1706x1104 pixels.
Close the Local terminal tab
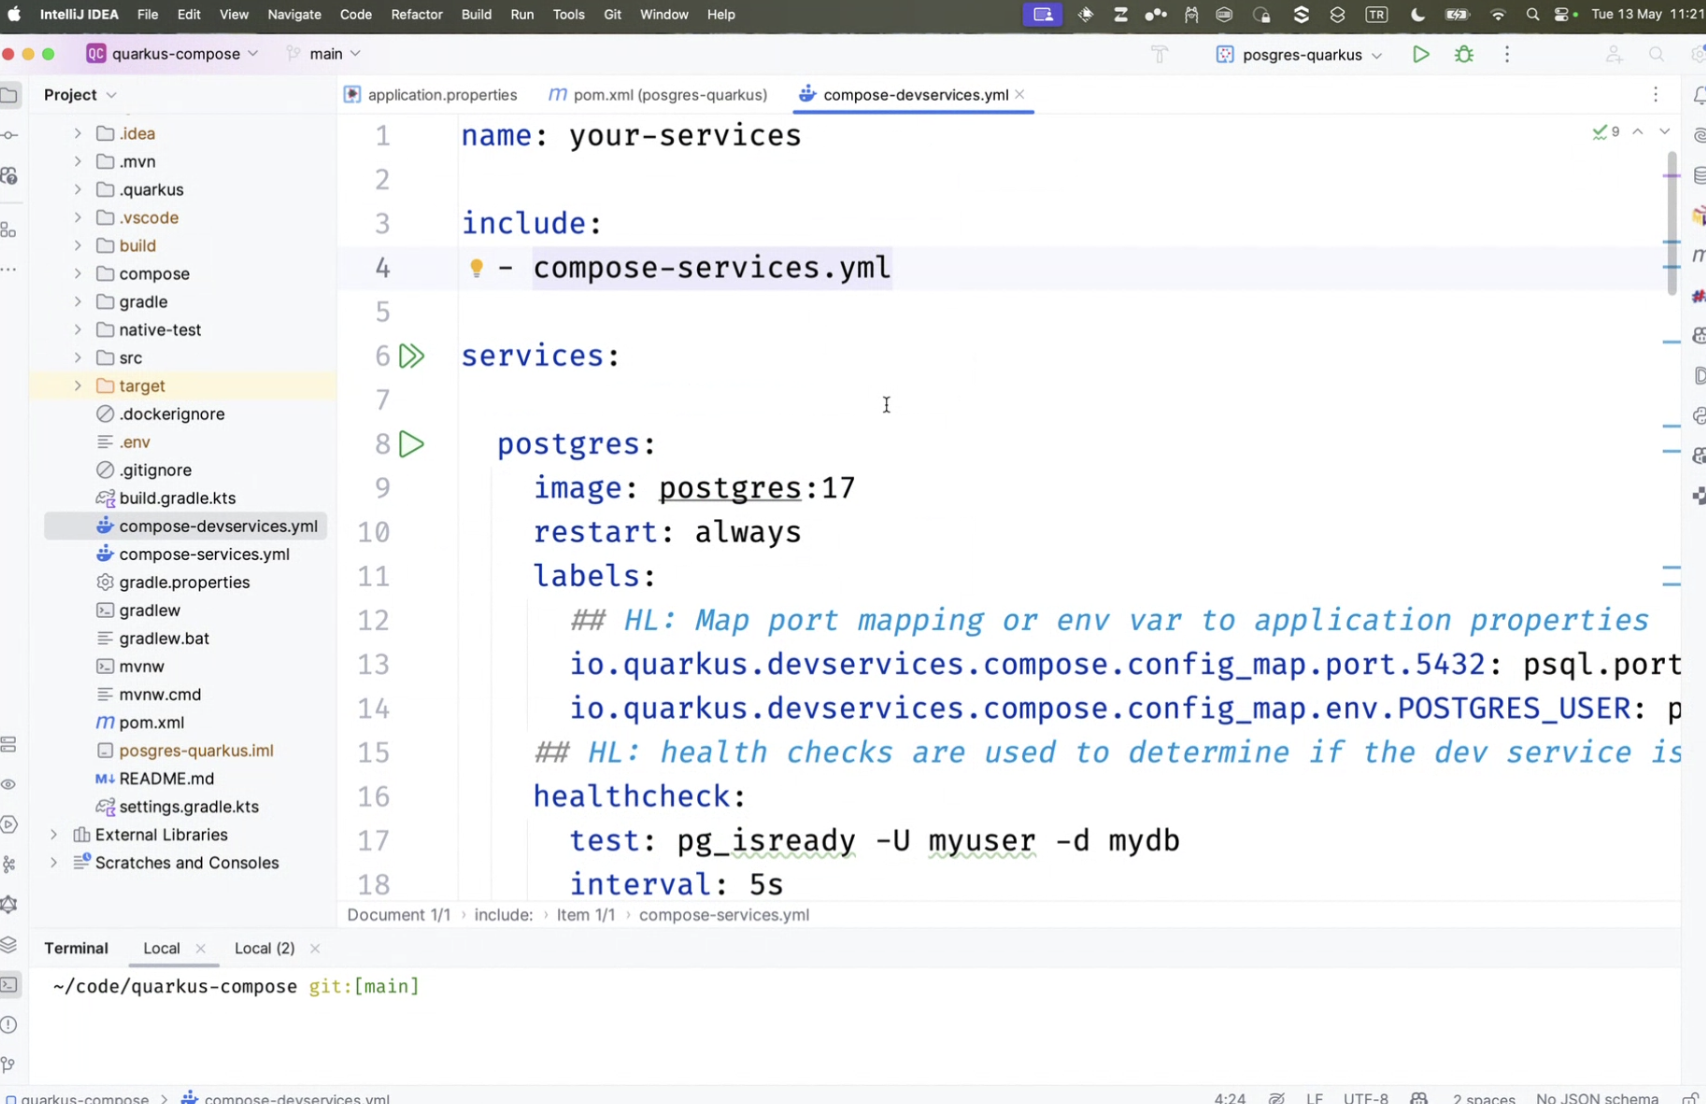click(x=200, y=948)
